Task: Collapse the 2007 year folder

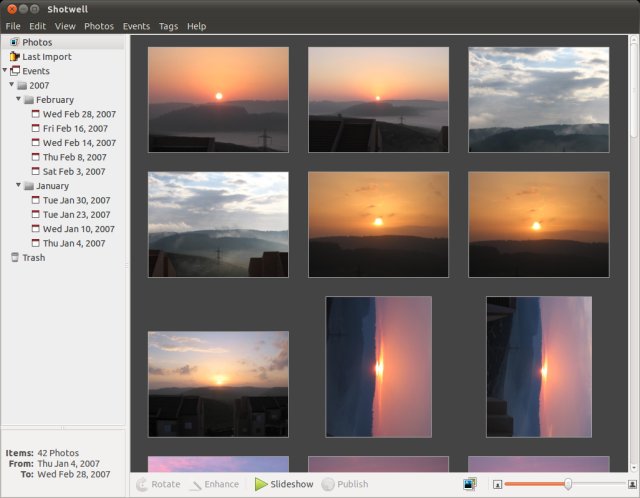Action: [12, 85]
